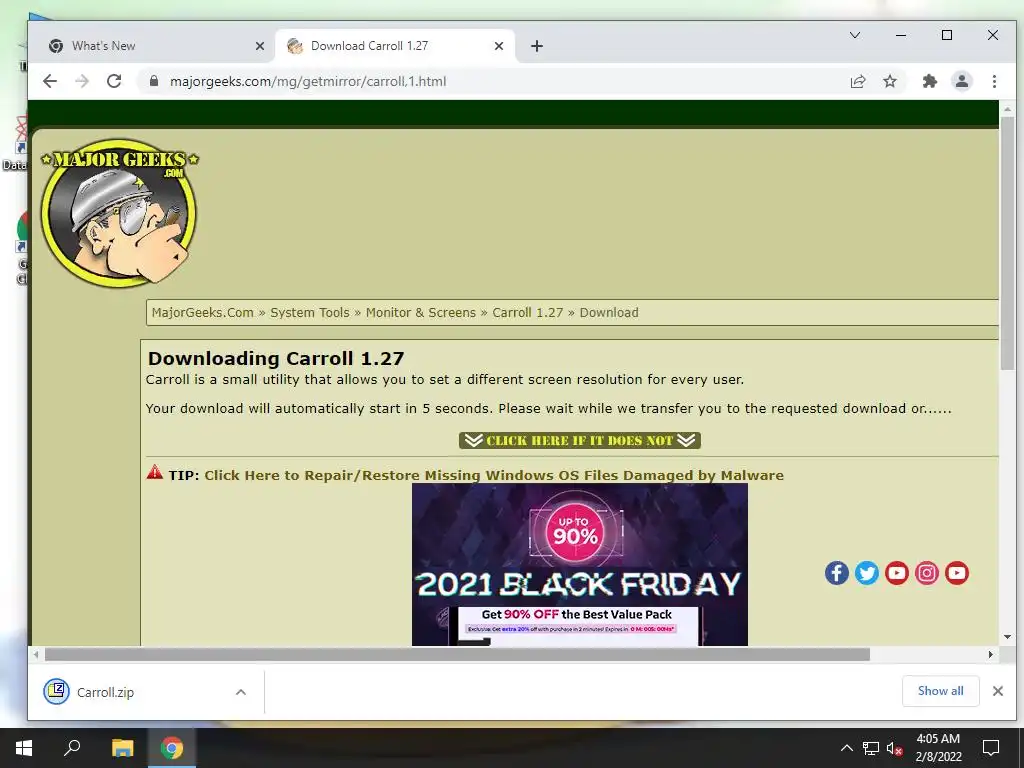Open the network tray icon
This screenshot has width=1024, height=768.
pyautogui.click(x=871, y=748)
